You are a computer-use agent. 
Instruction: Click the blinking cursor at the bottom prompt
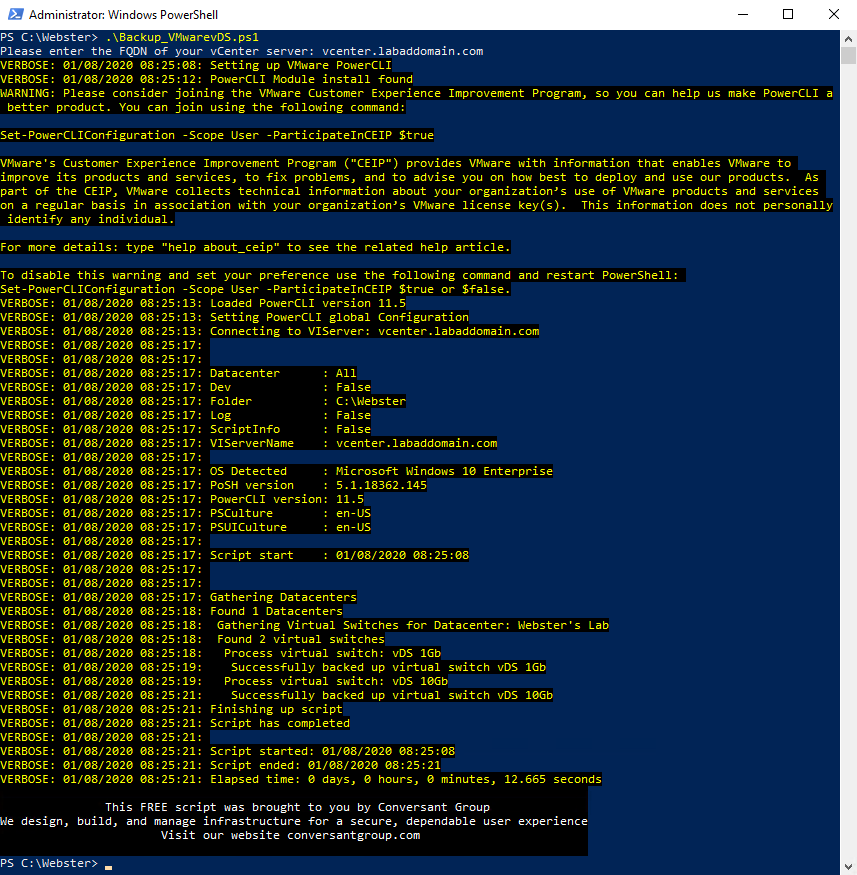(108, 864)
